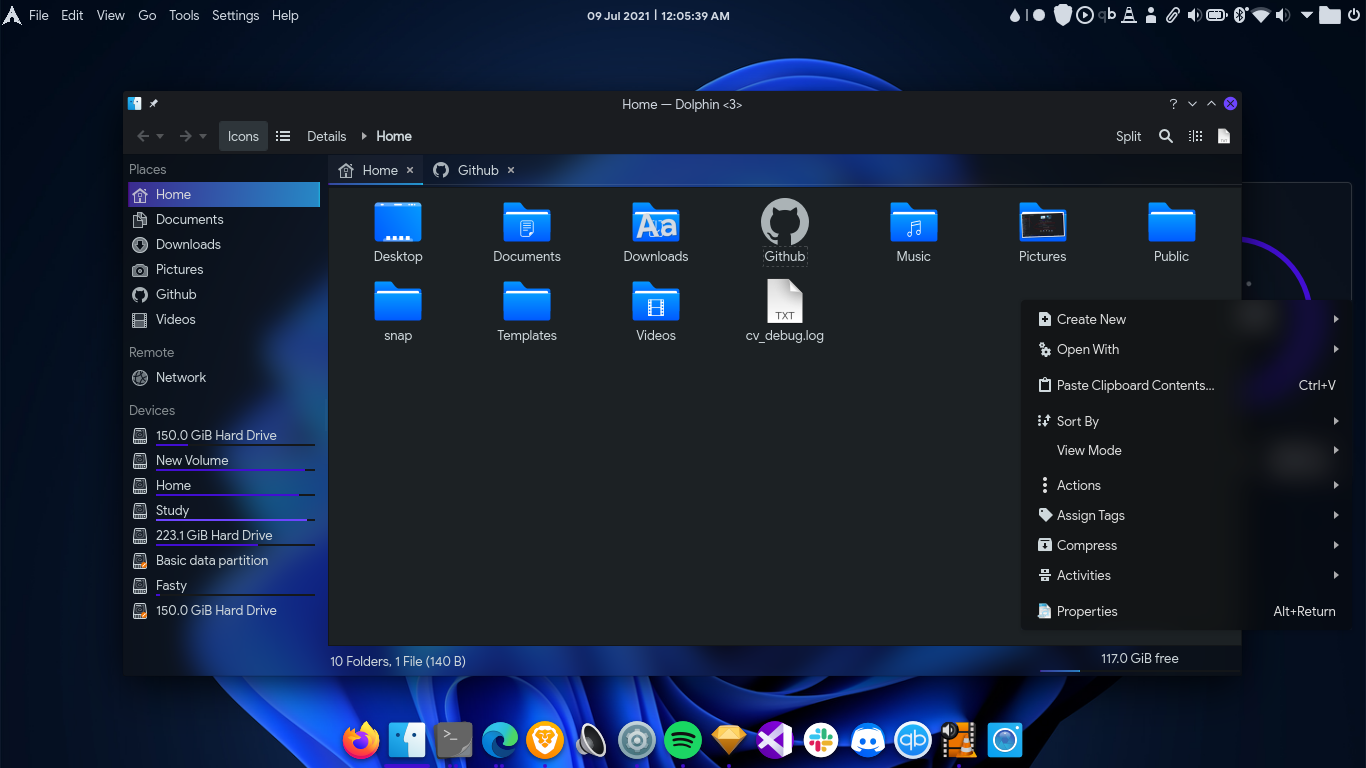Viewport: 1366px width, 768px height.
Task: Expand the Compress submenu arrow
Action: 1336,545
